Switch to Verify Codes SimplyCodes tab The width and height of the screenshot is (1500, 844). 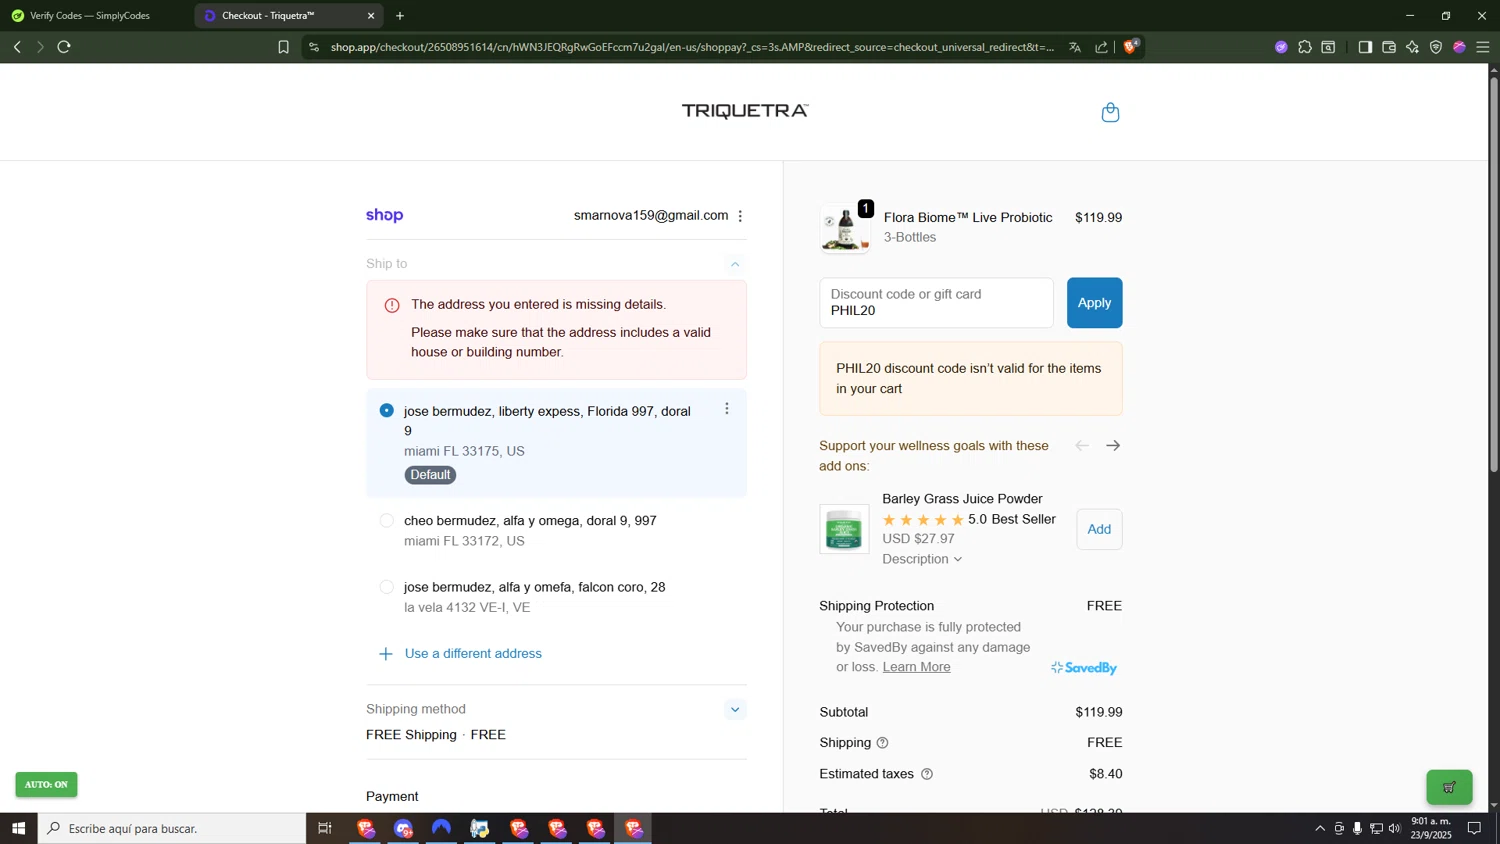(91, 16)
